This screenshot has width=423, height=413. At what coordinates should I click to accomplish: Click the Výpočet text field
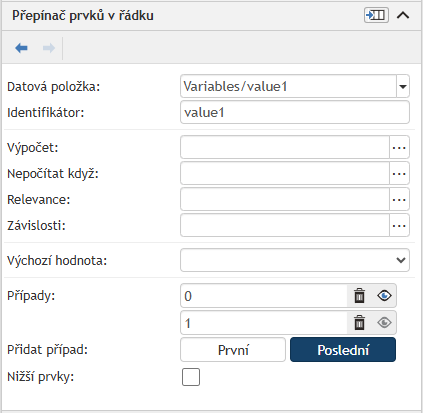(x=285, y=147)
